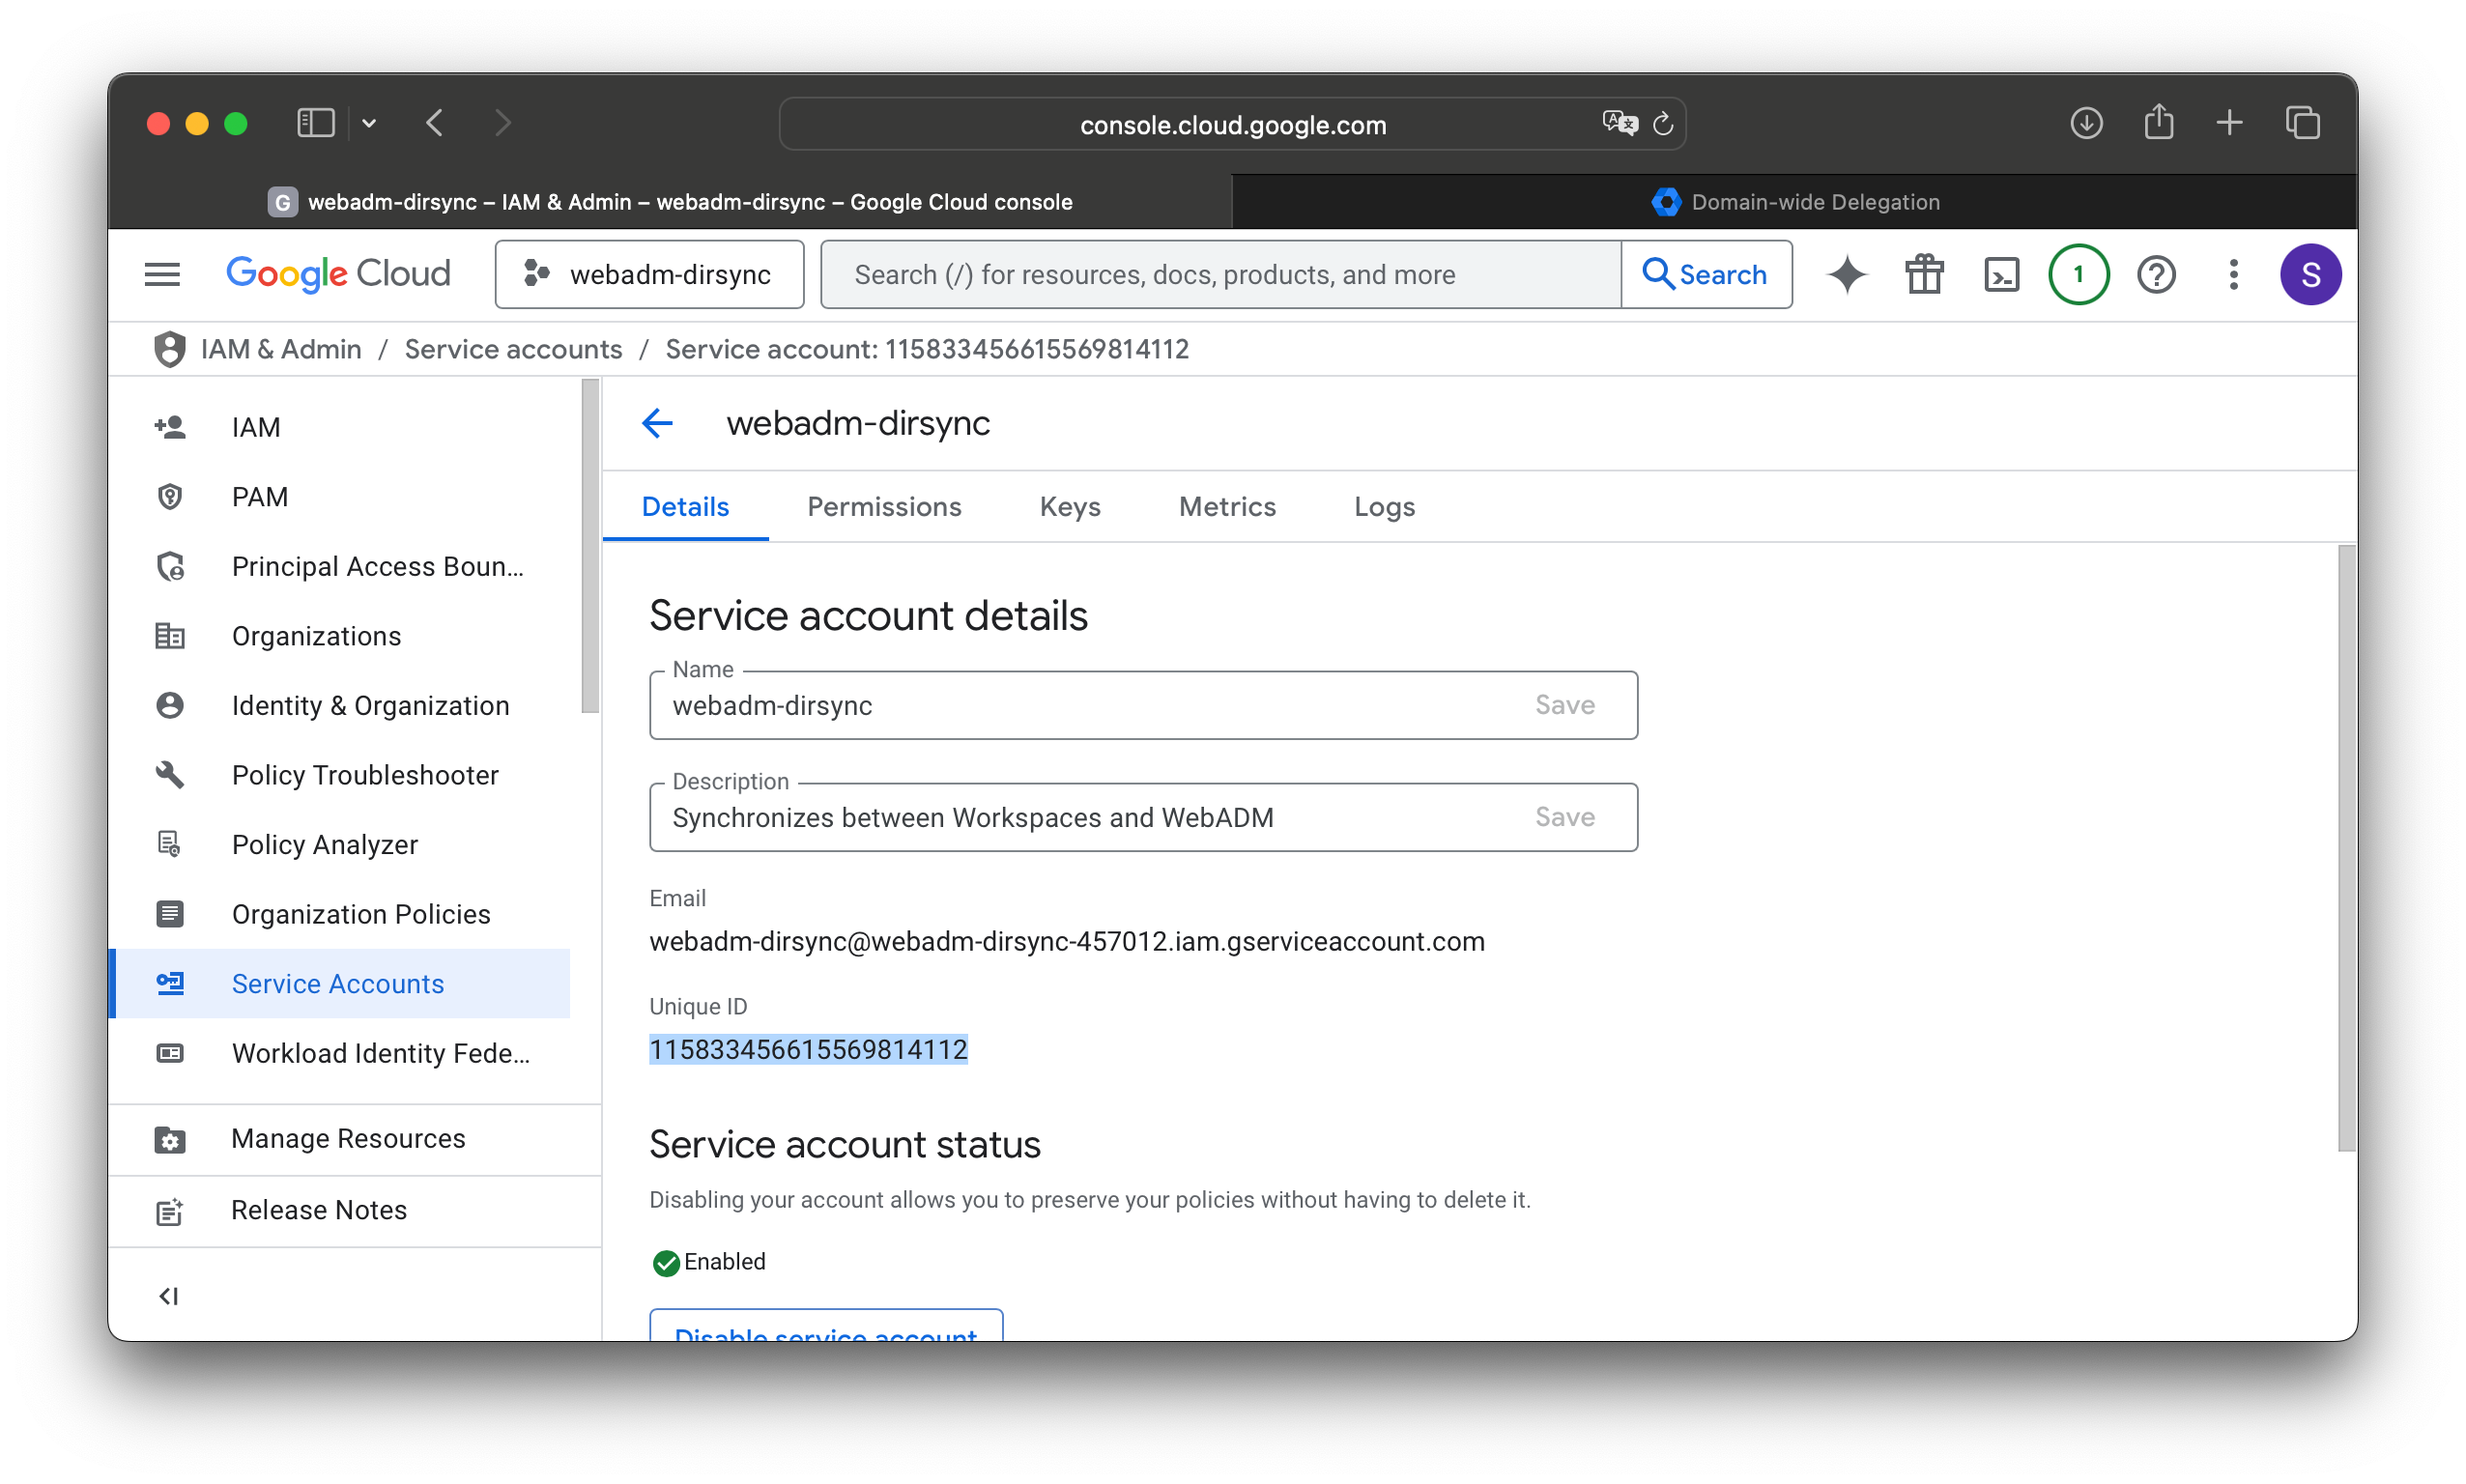Open the Safari tab group dropdown chevron

coord(369,123)
